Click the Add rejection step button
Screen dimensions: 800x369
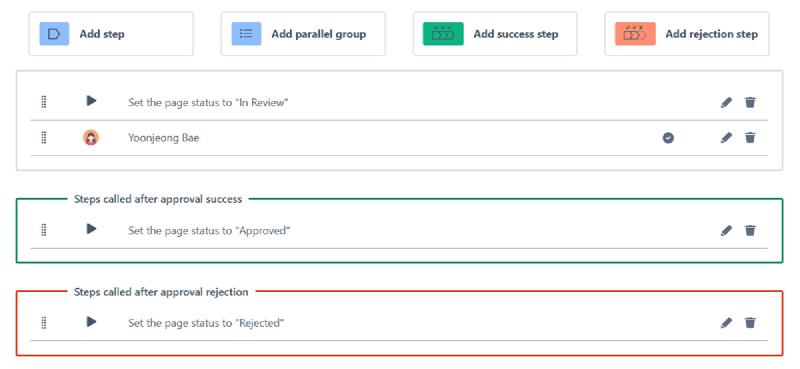(x=687, y=34)
